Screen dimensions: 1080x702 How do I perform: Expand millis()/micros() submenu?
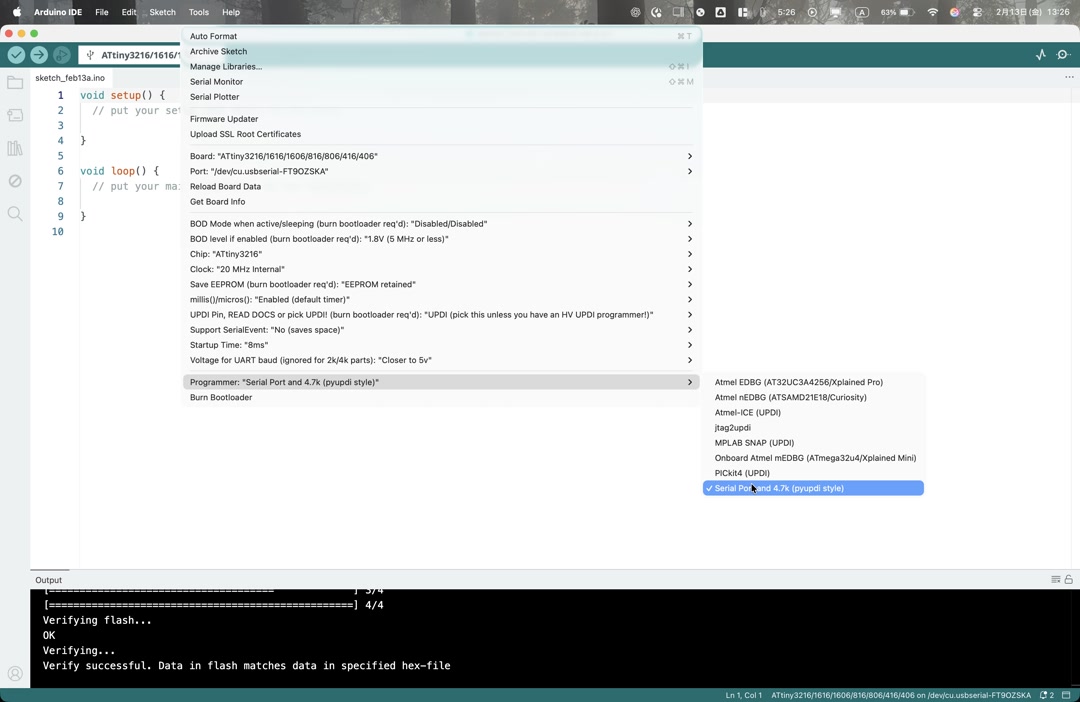pos(442,299)
